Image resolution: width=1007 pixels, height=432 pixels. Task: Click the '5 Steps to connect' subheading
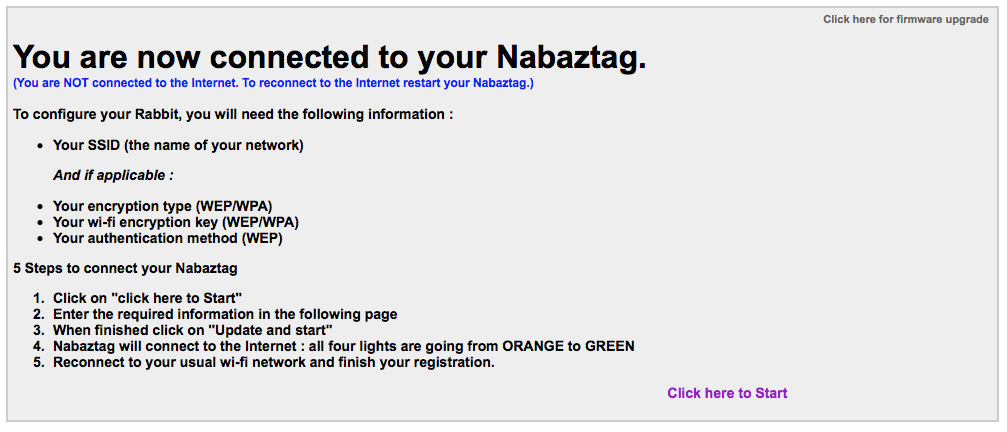click(x=125, y=268)
